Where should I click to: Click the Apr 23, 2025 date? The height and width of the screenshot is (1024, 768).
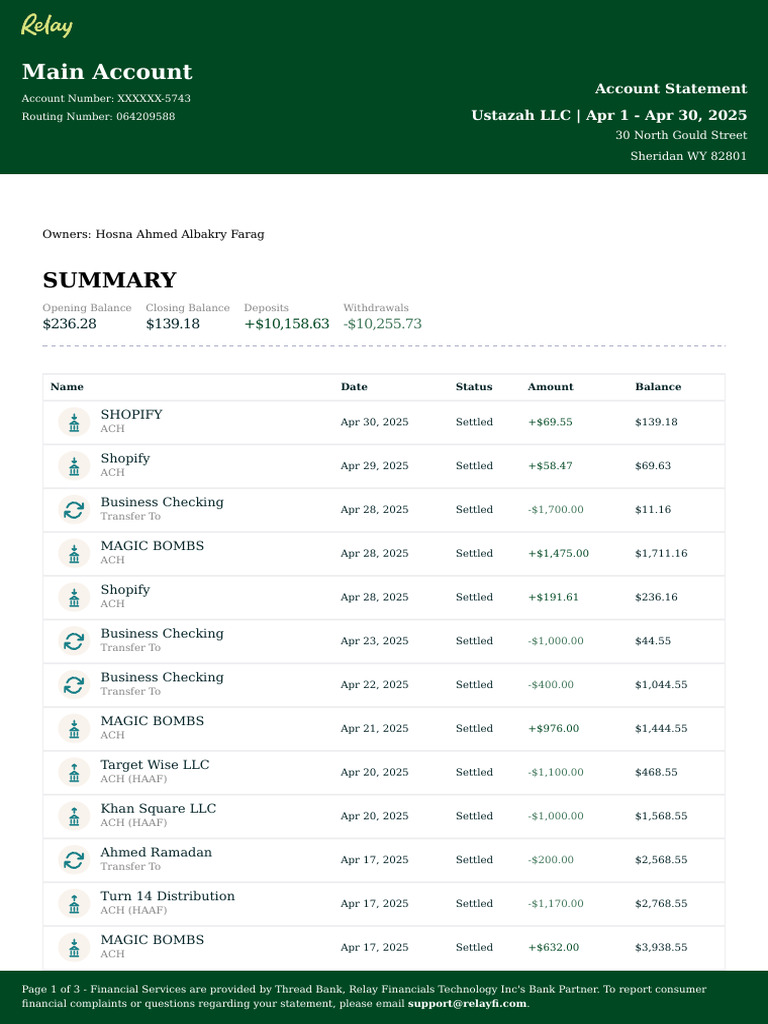coord(374,641)
